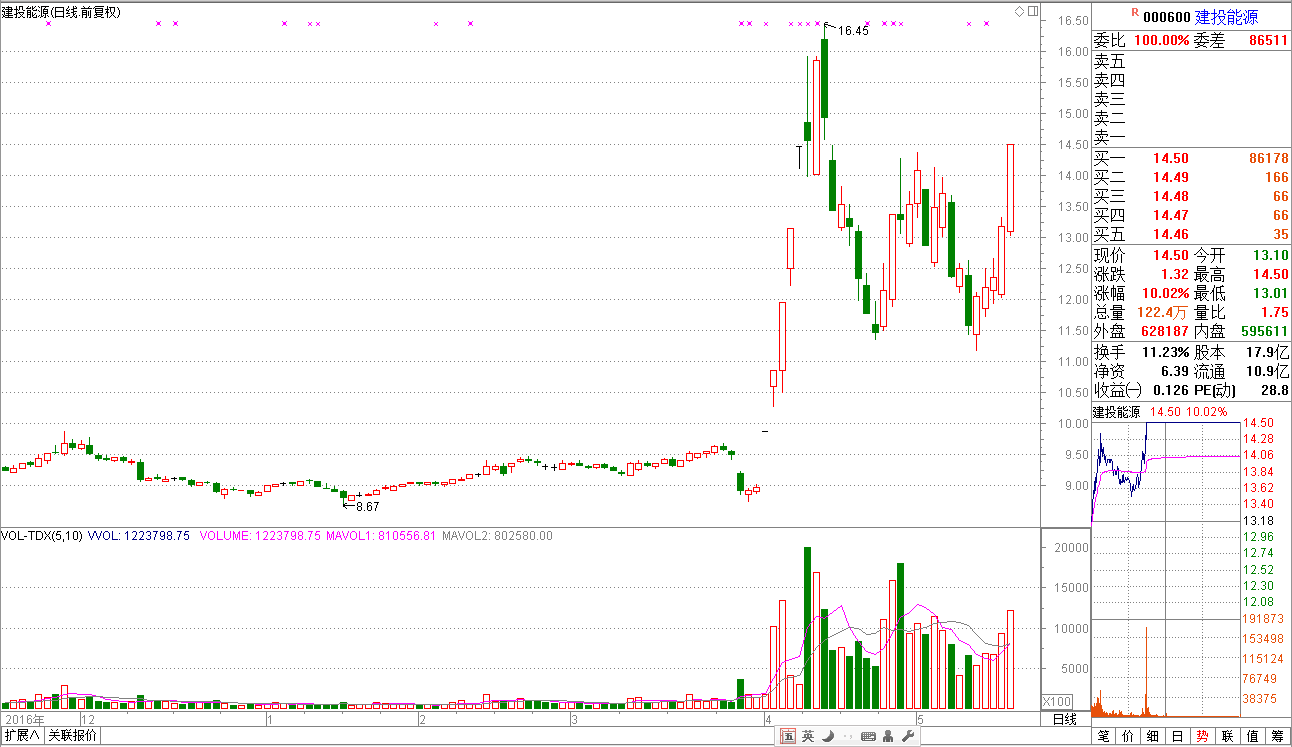Switch to the 值 tab
Image resolution: width=1292 pixels, height=747 pixels.
click(1253, 737)
